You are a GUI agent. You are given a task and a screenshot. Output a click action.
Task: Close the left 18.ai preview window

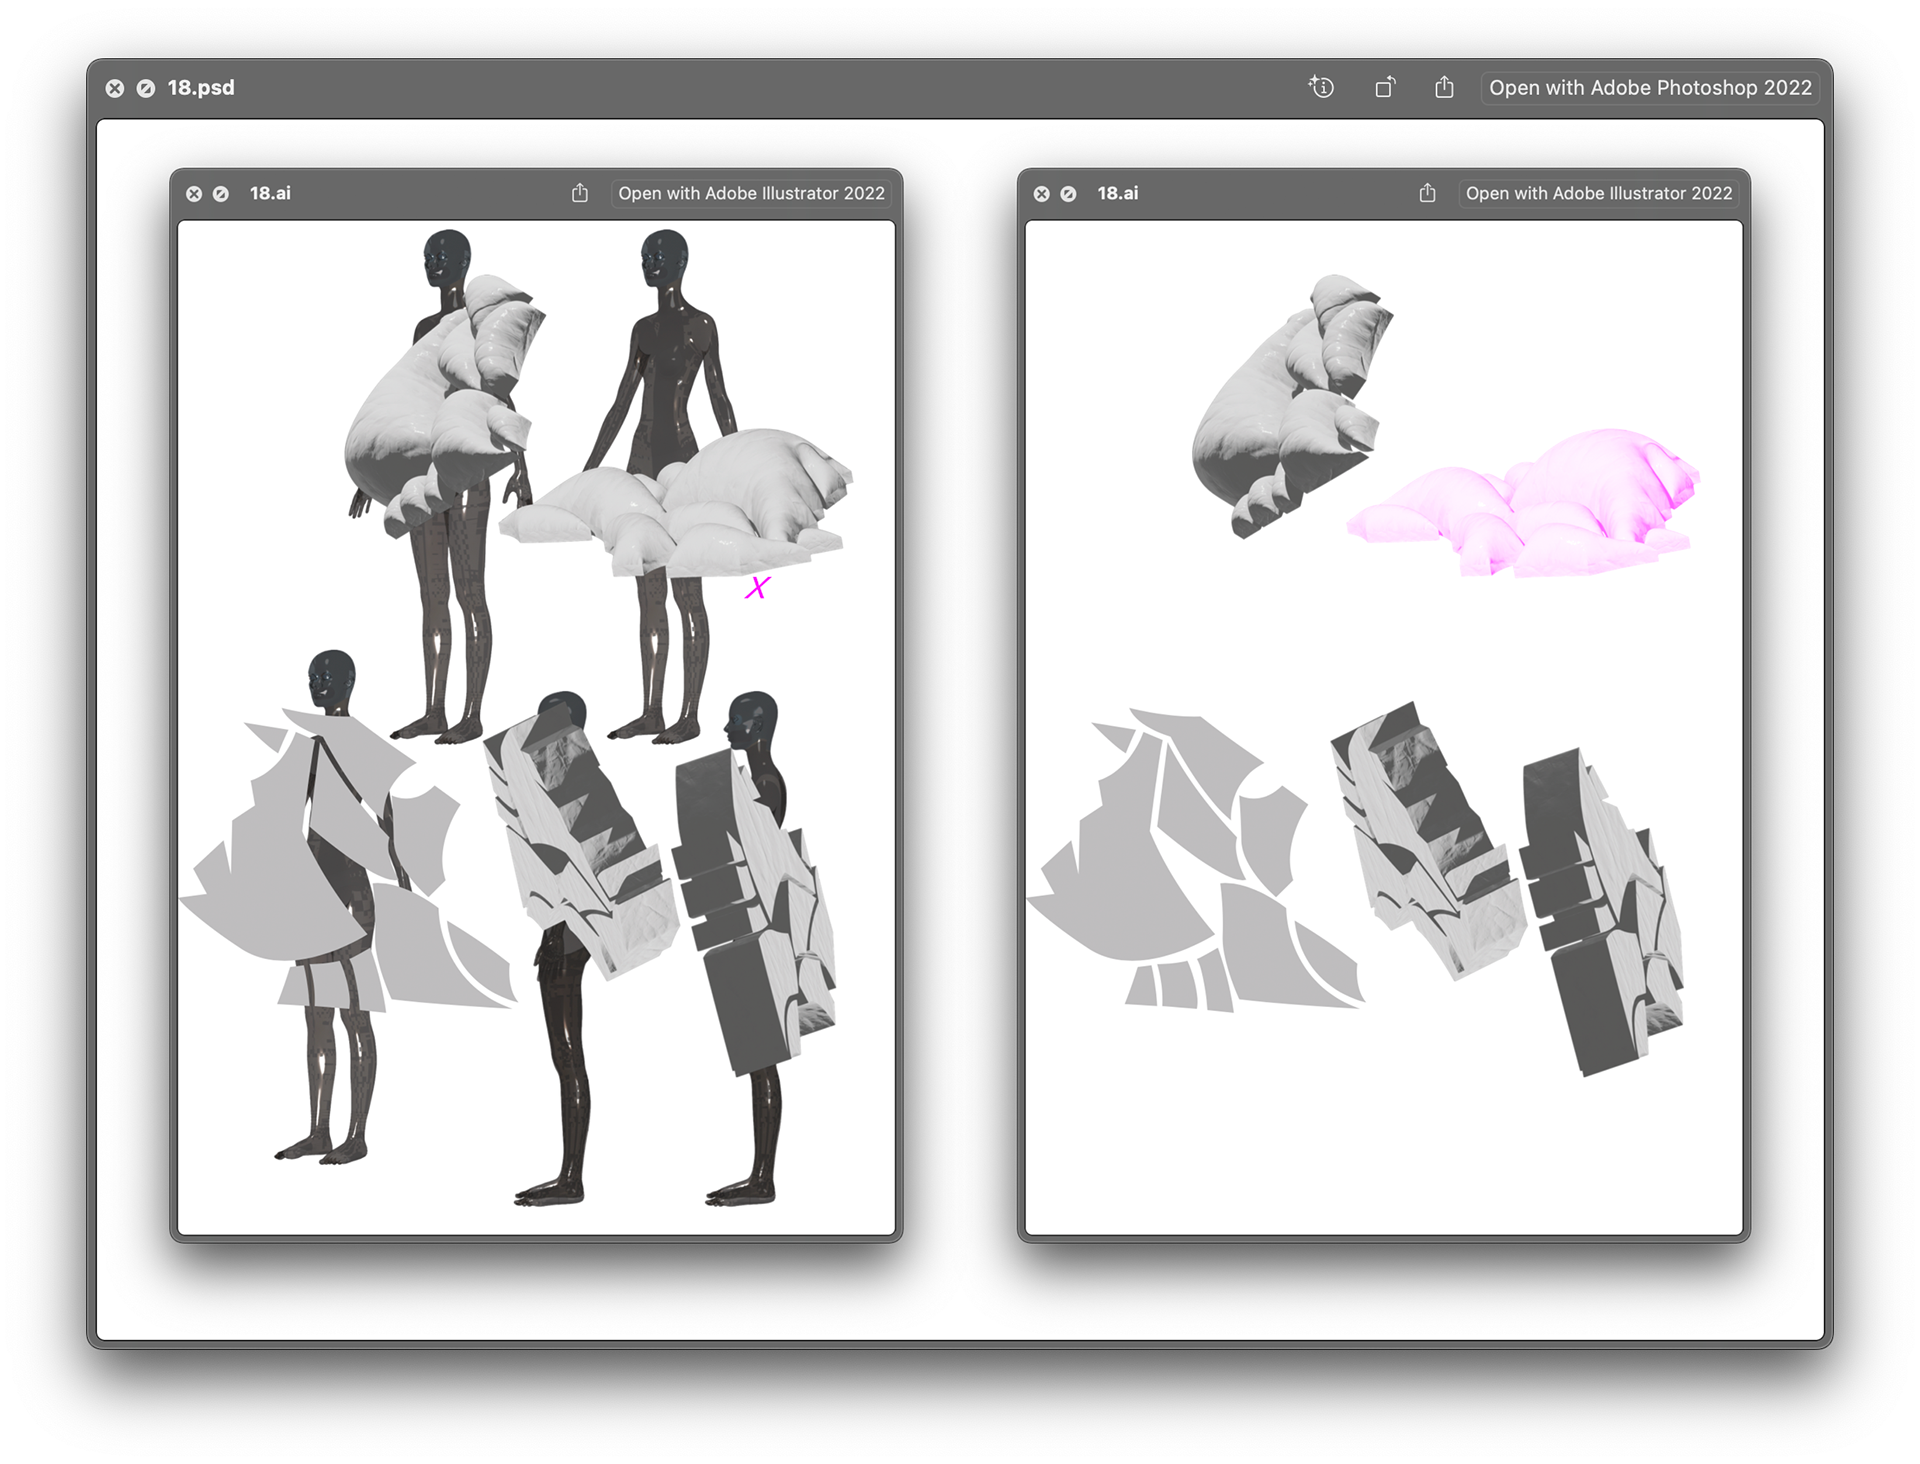194,194
